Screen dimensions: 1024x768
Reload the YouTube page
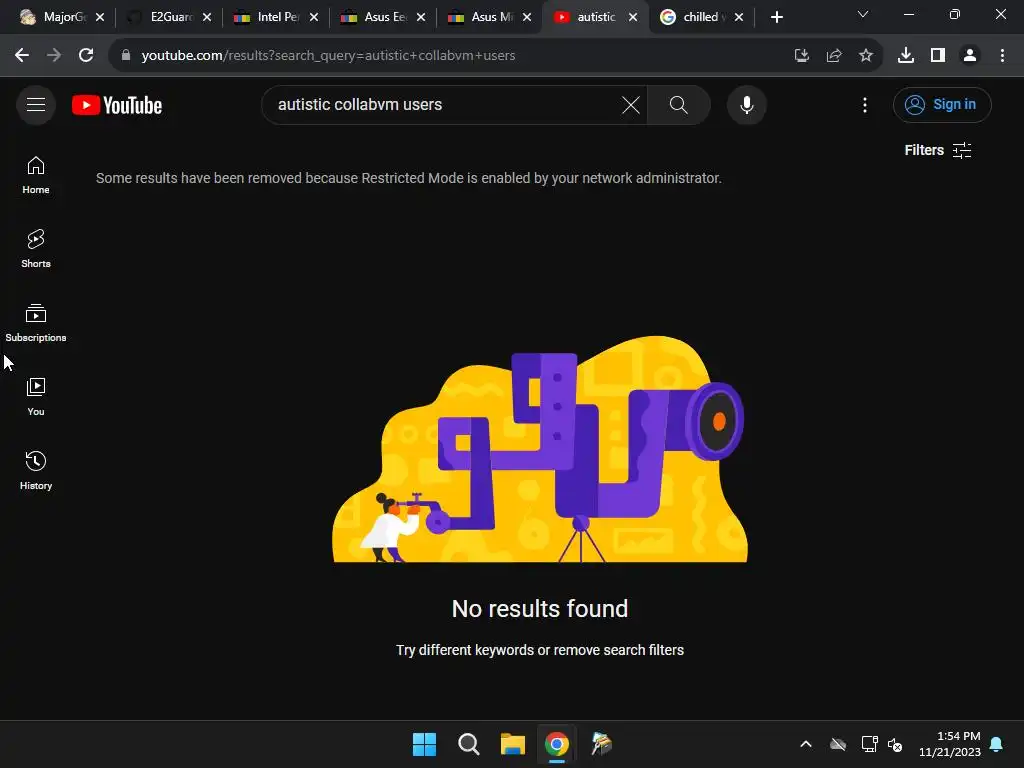pyautogui.click(x=86, y=56)
